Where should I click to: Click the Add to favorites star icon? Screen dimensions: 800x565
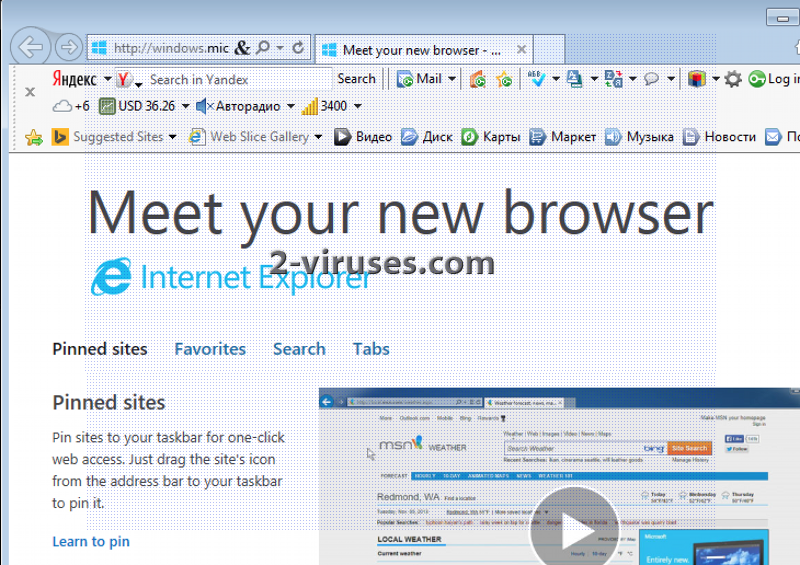[34, 137]
